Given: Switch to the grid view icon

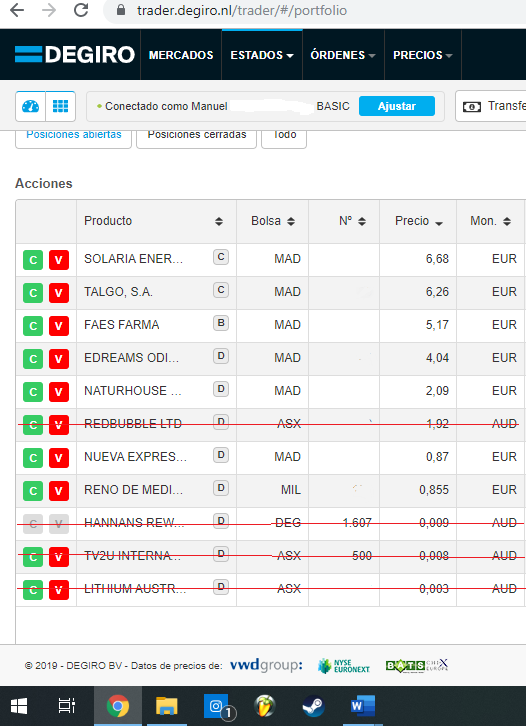Looking at the screenshot, I should pyautogui.click(x=60, y=106).
